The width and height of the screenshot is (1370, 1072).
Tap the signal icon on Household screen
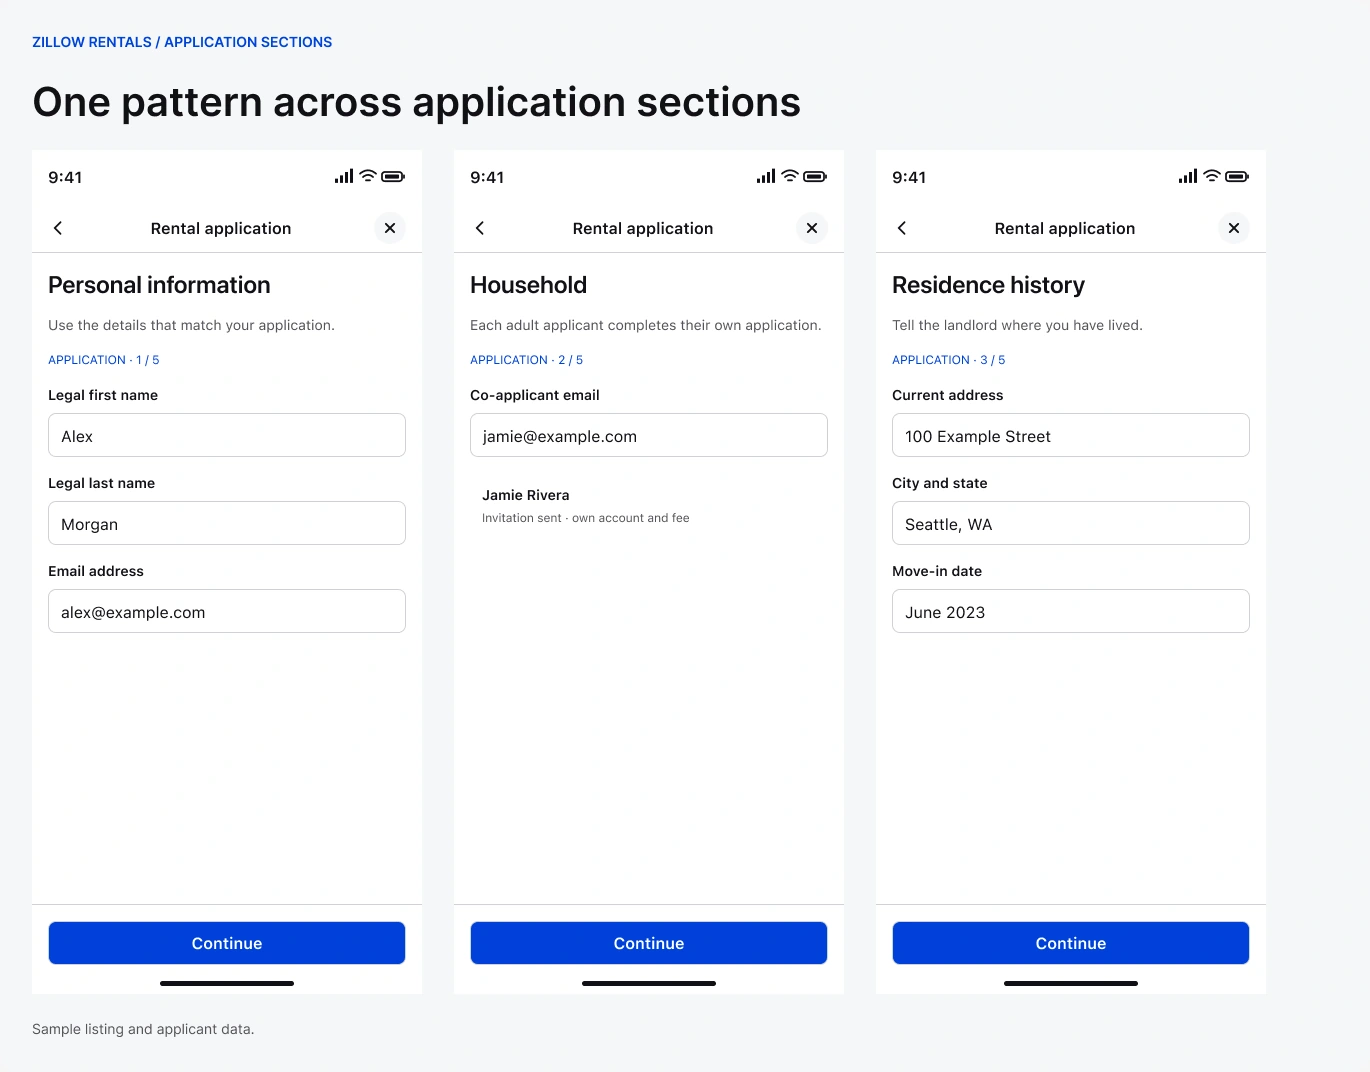766,176
